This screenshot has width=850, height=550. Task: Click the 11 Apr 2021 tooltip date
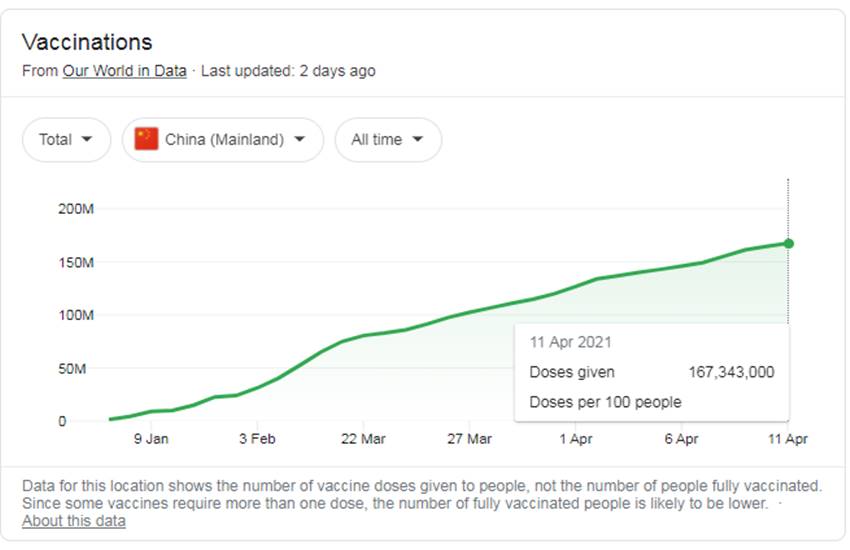(570, 342)
